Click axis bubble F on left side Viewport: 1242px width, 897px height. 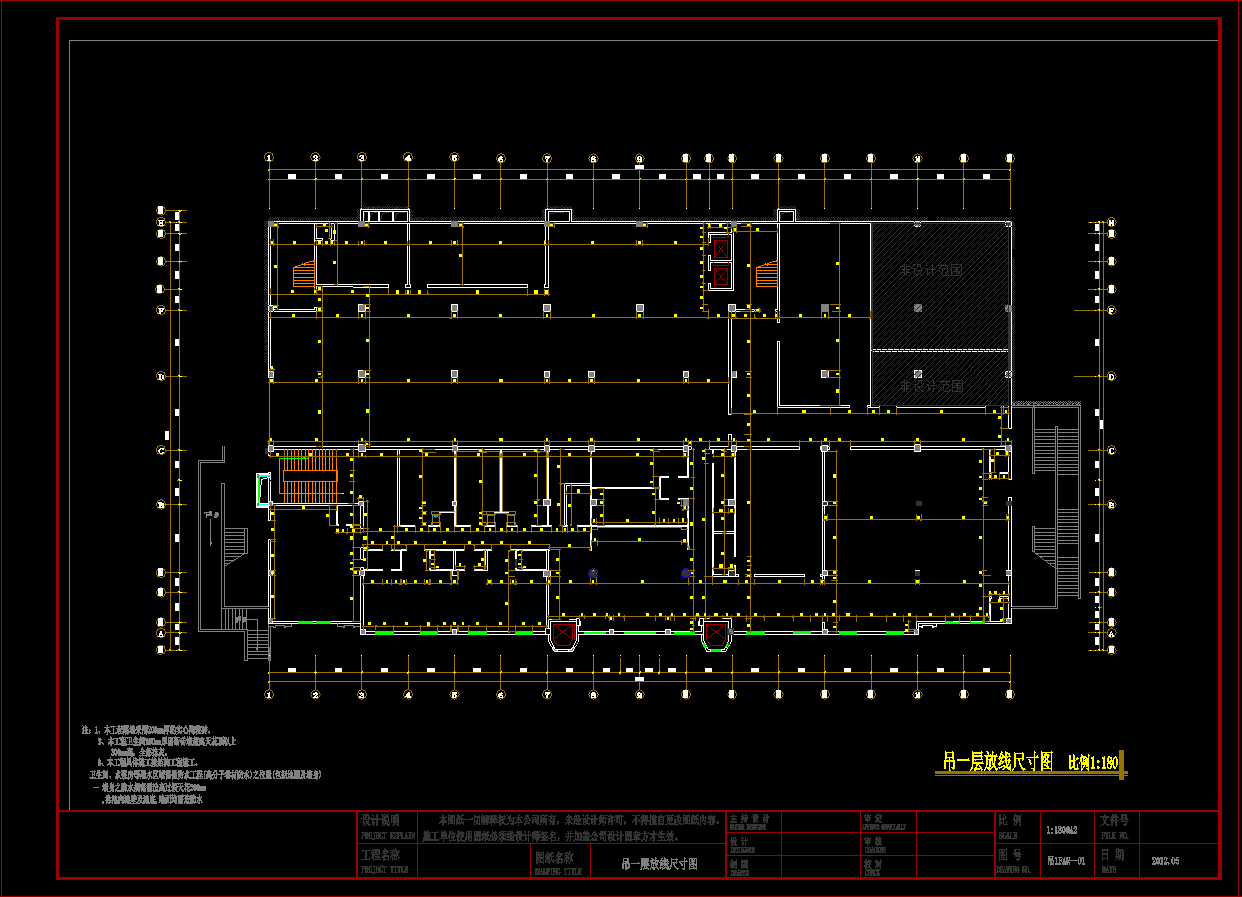pyautogui.click(x=160, y=311)
